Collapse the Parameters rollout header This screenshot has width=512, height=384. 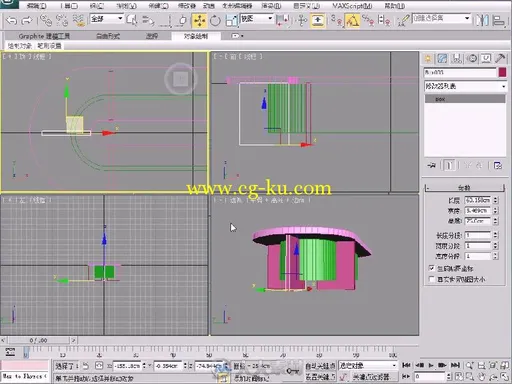(465, 188)
